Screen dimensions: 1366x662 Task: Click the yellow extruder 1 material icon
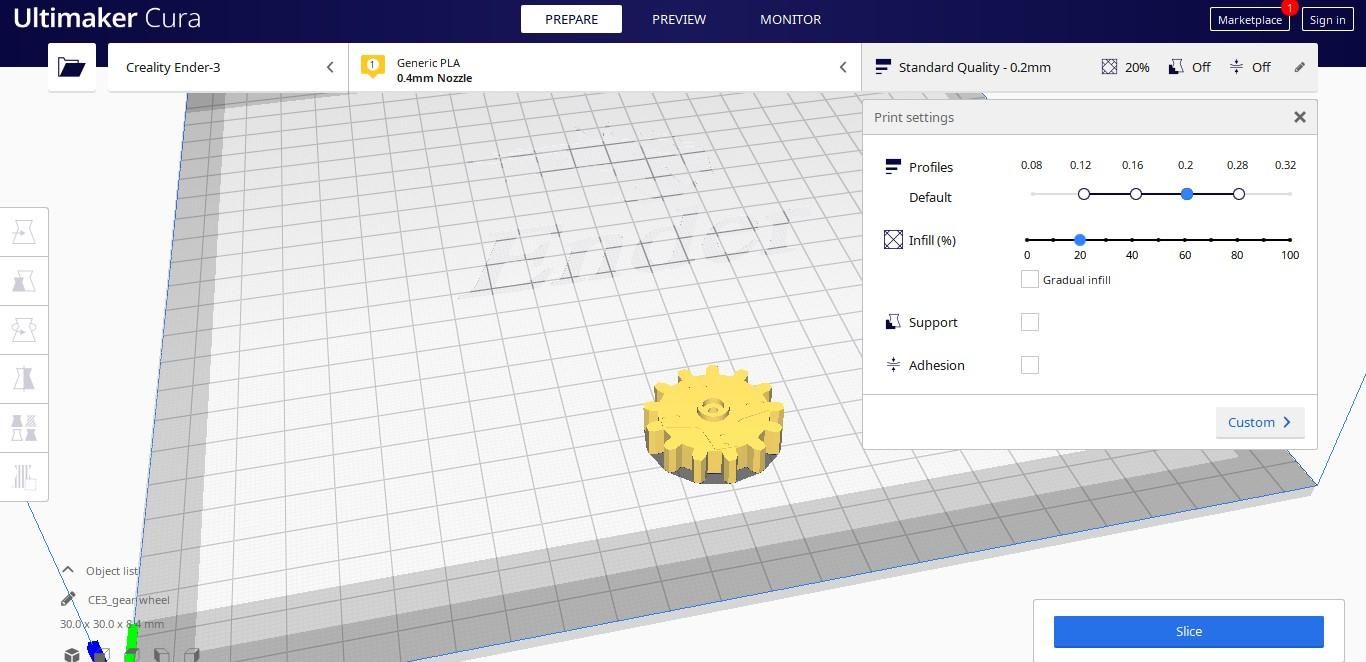pos(372,67)
